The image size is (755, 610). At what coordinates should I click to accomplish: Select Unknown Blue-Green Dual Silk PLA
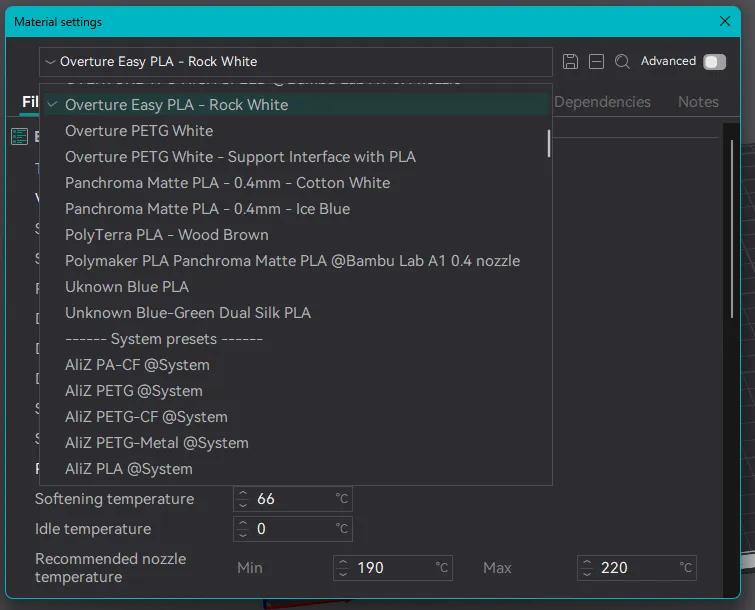click(x=187, y=313)
